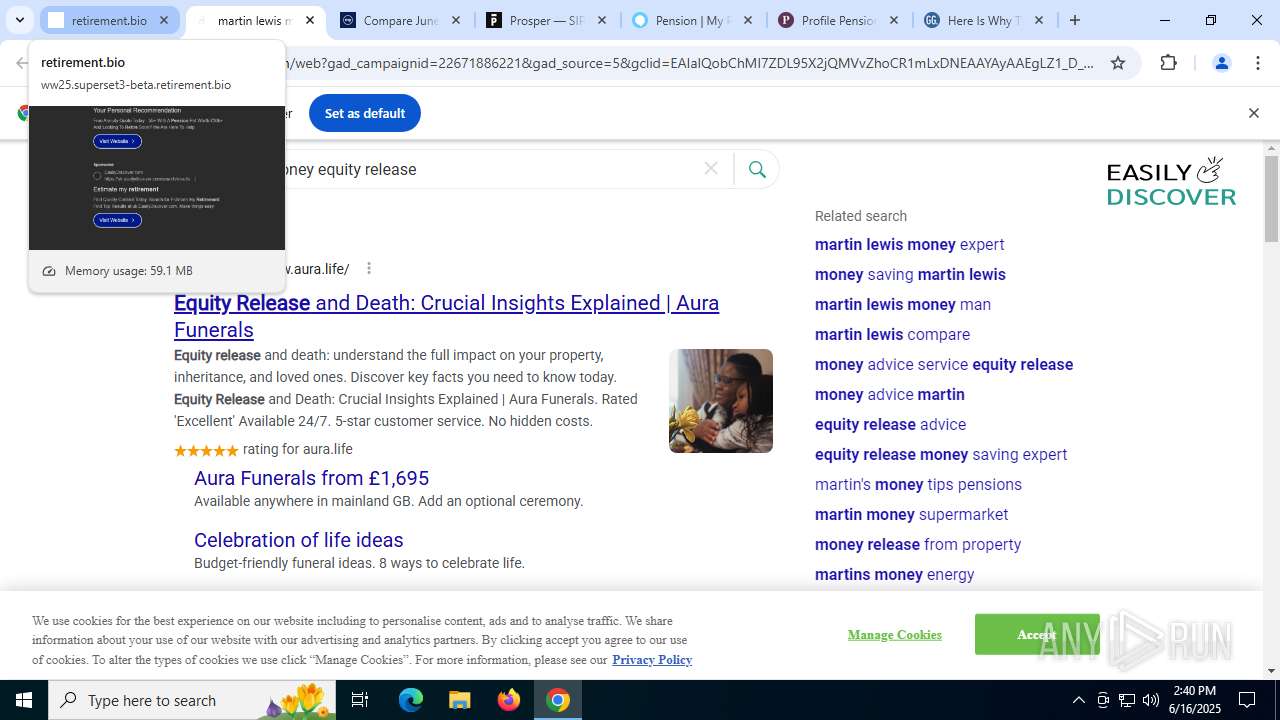Click the taskbar search box
1280x720 pixels.
[x=193, y=700]
